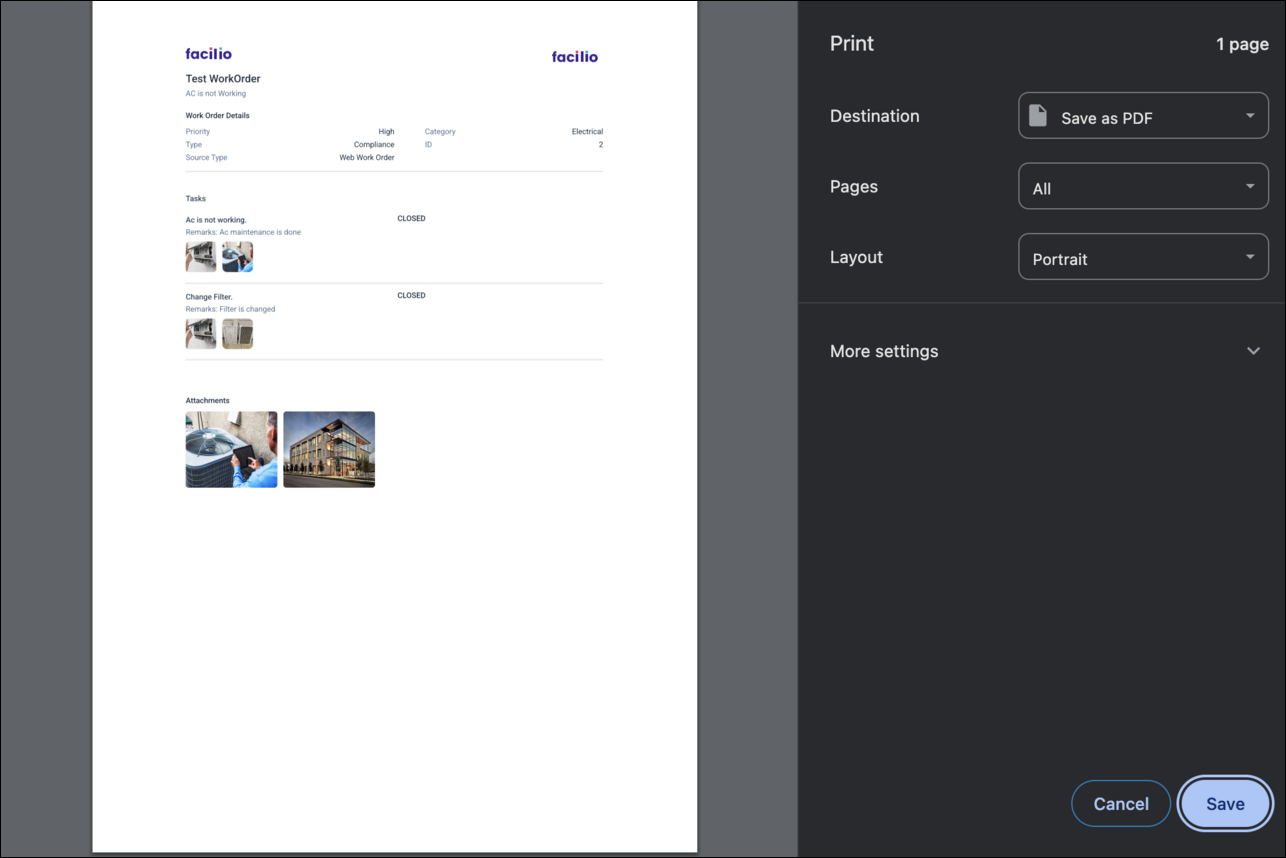Click the "1 page" count text
Image resolution: width=1286 pixels, height=858 pixels.
[1242, 45]
